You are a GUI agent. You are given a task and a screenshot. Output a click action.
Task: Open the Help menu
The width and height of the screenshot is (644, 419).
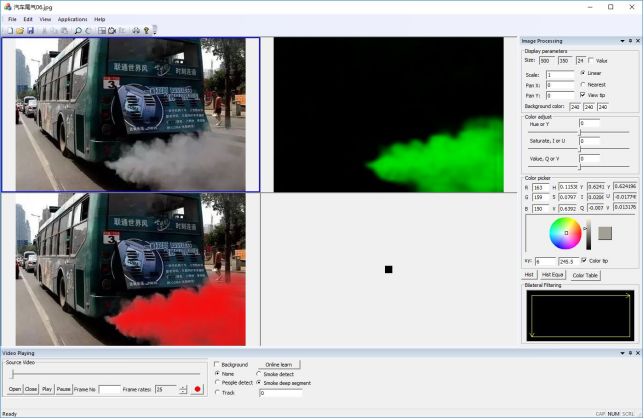click(x=100, y=19)
